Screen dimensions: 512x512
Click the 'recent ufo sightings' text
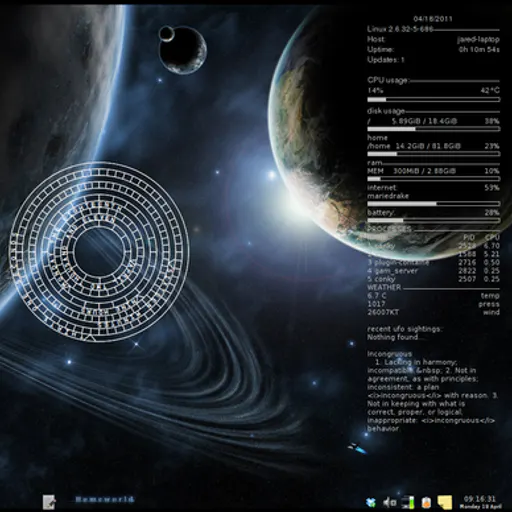[405, 329]
